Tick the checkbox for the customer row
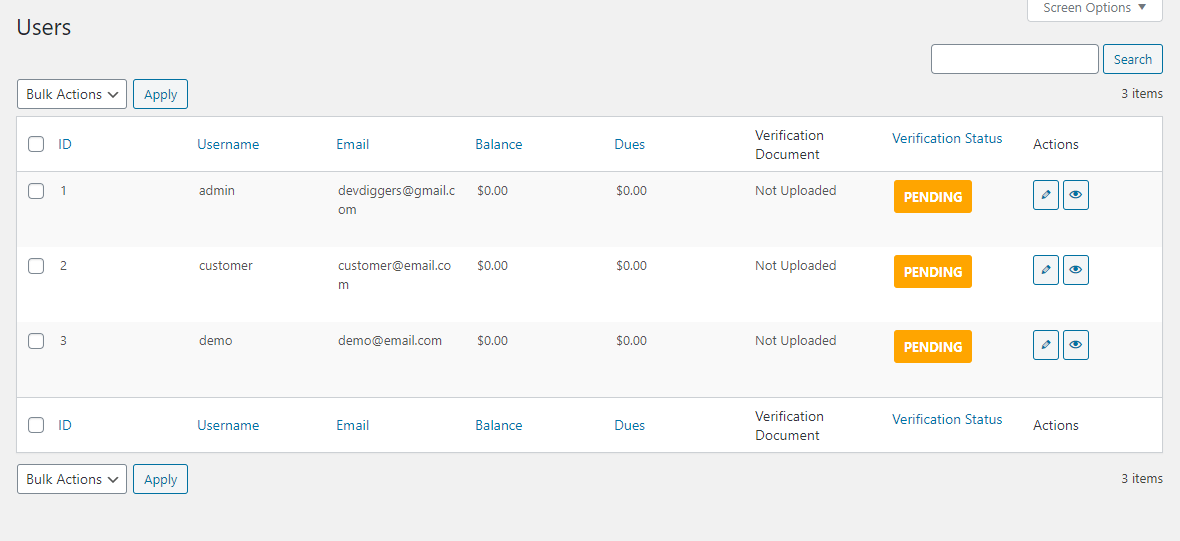The height and width of the screenshot is (541, 1180). click(36, 266)
